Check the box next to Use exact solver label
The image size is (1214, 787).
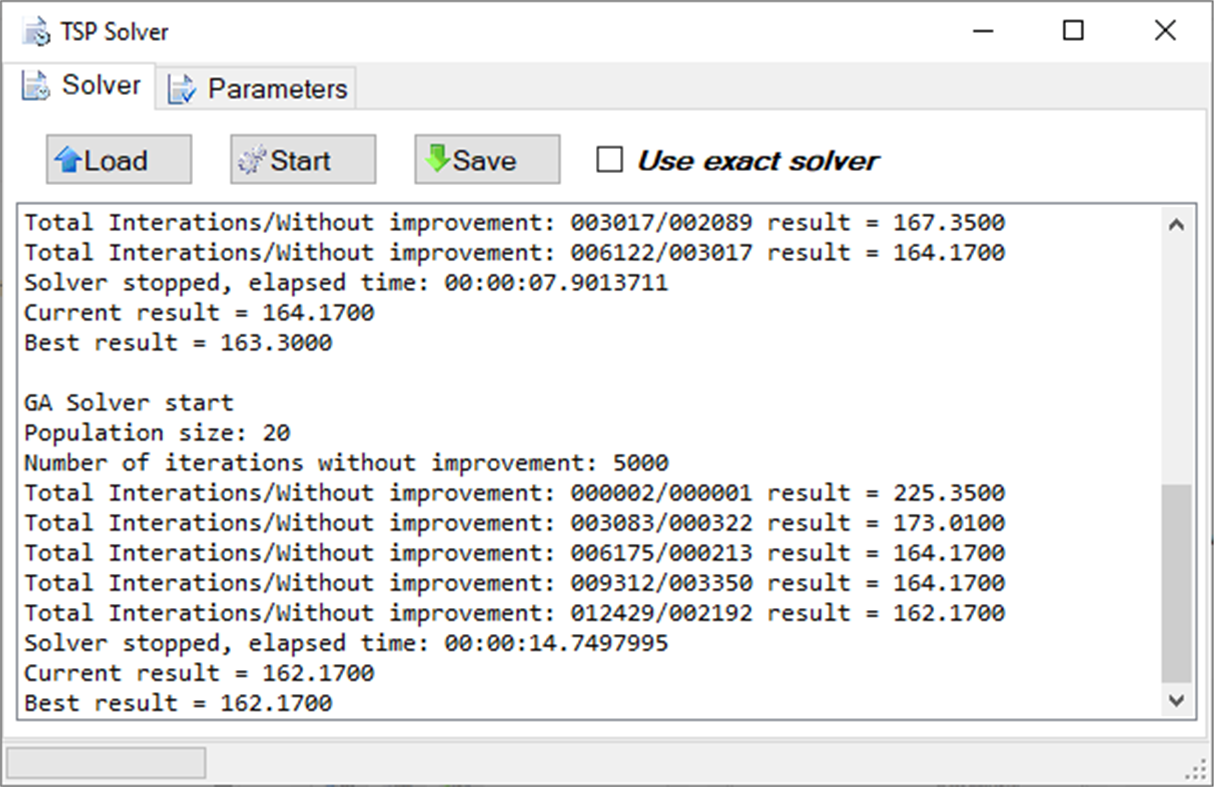[608, 158]
